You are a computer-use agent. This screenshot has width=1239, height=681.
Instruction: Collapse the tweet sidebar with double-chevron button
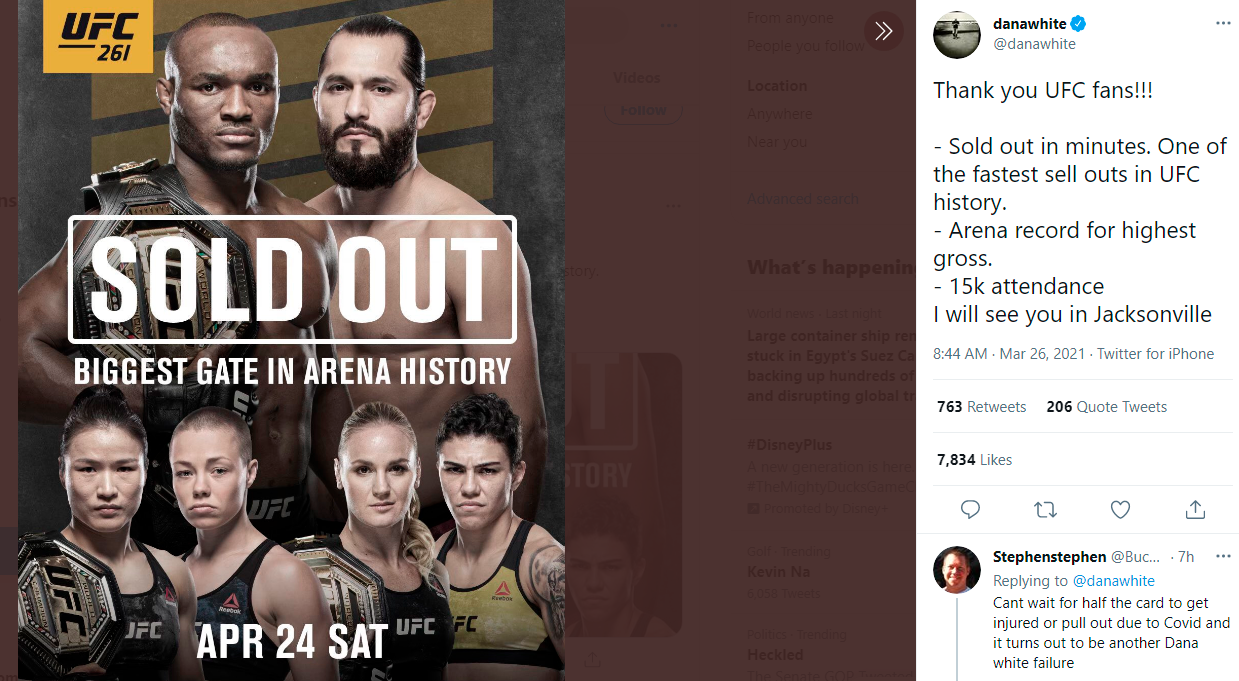tap(883, 31)
